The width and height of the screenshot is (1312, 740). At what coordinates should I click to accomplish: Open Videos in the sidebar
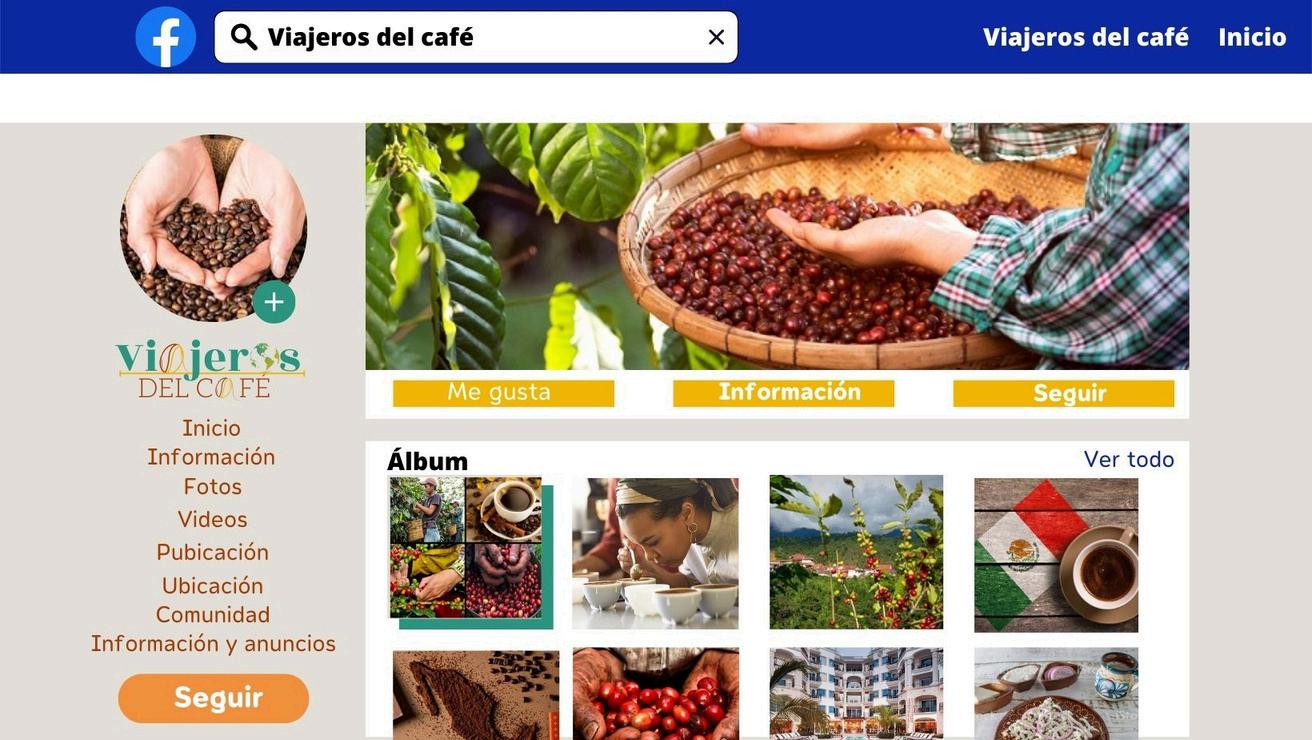pos(212,520)
